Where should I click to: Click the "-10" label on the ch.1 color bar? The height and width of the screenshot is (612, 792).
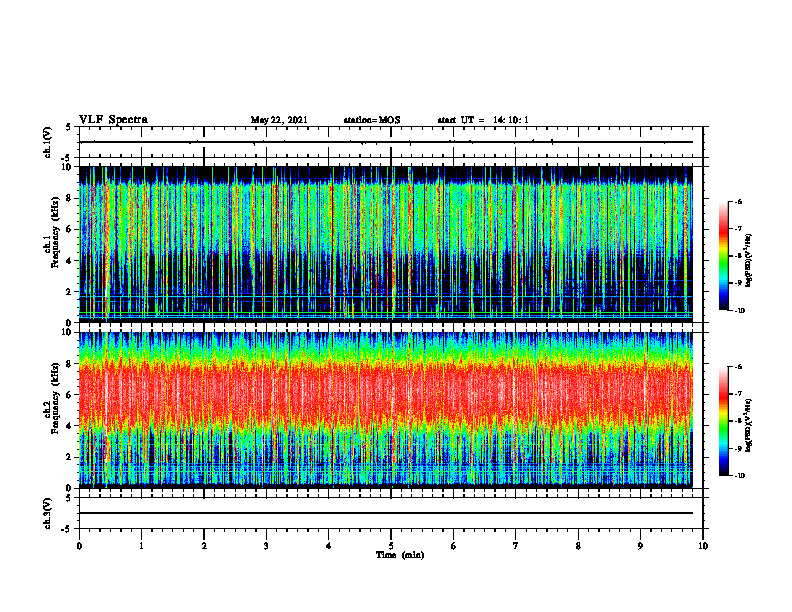740,311
